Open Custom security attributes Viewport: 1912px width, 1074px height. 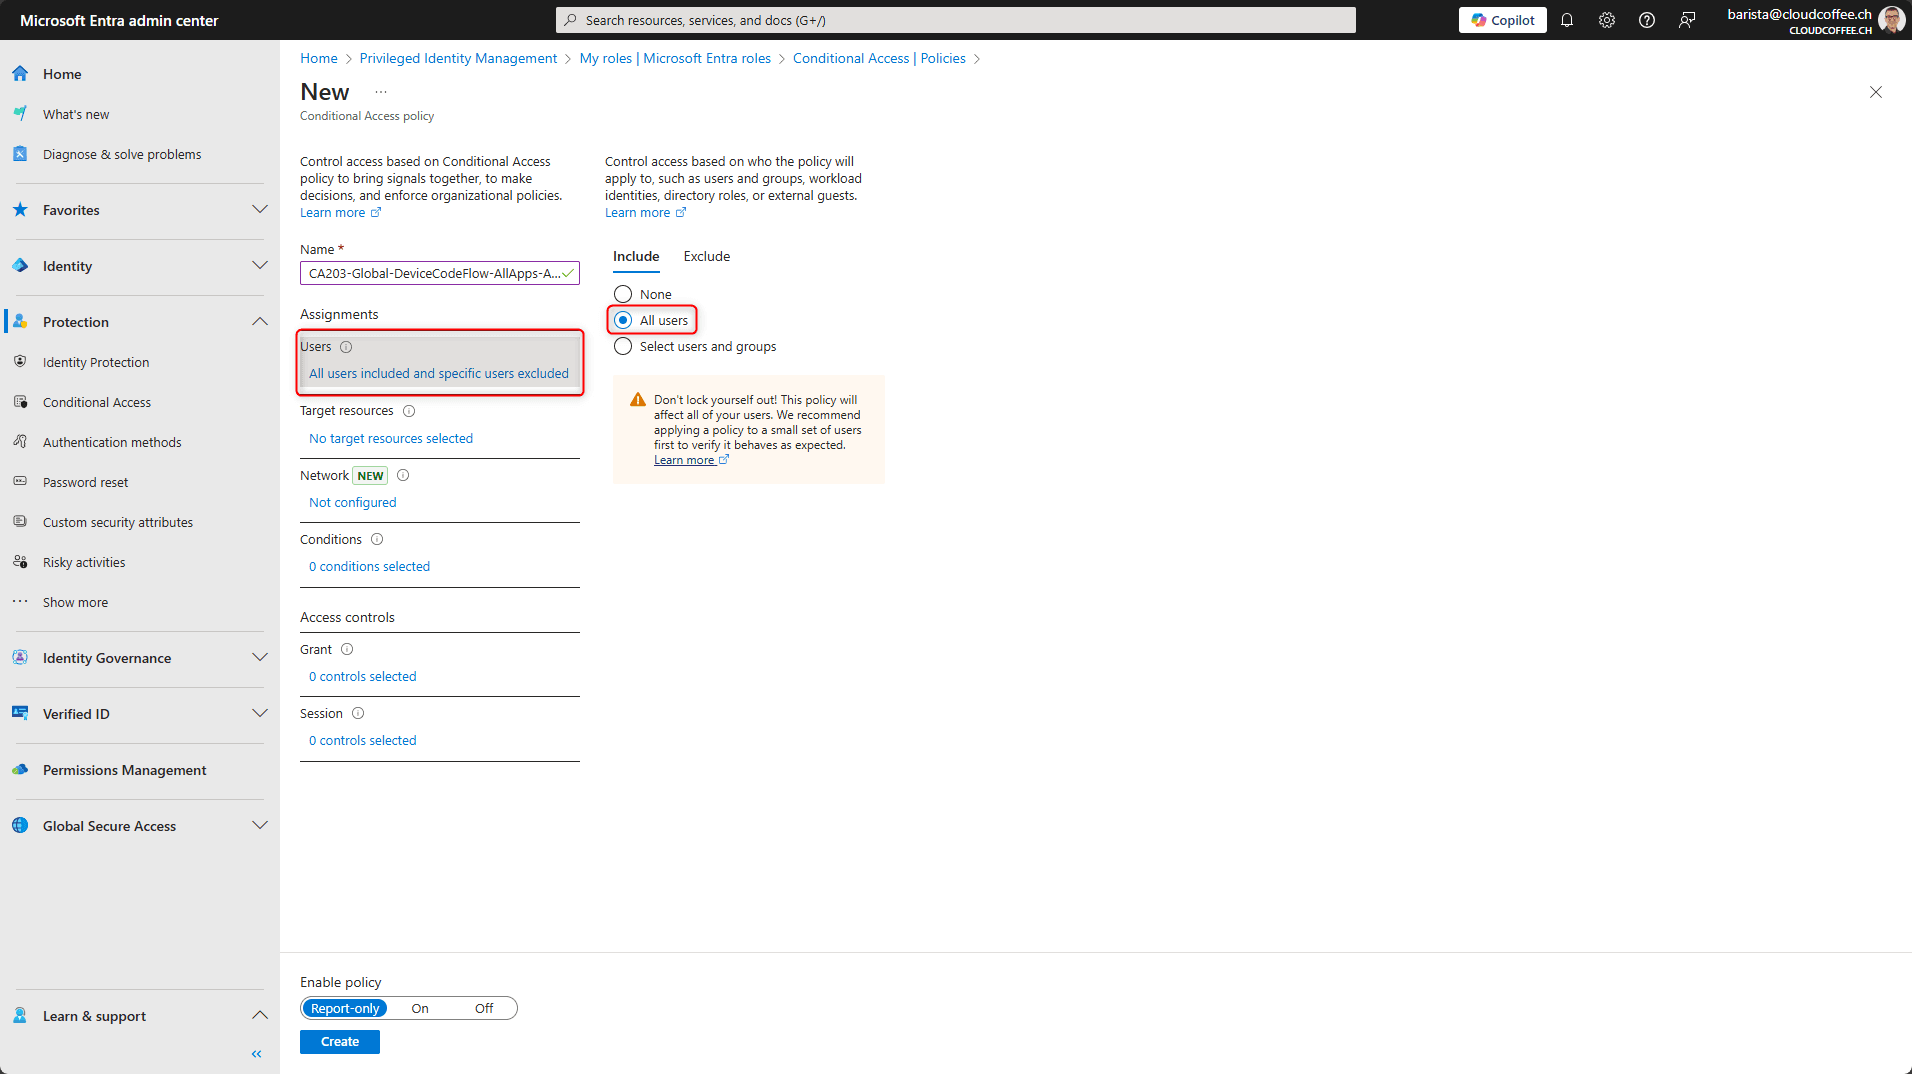coord(117,522)
